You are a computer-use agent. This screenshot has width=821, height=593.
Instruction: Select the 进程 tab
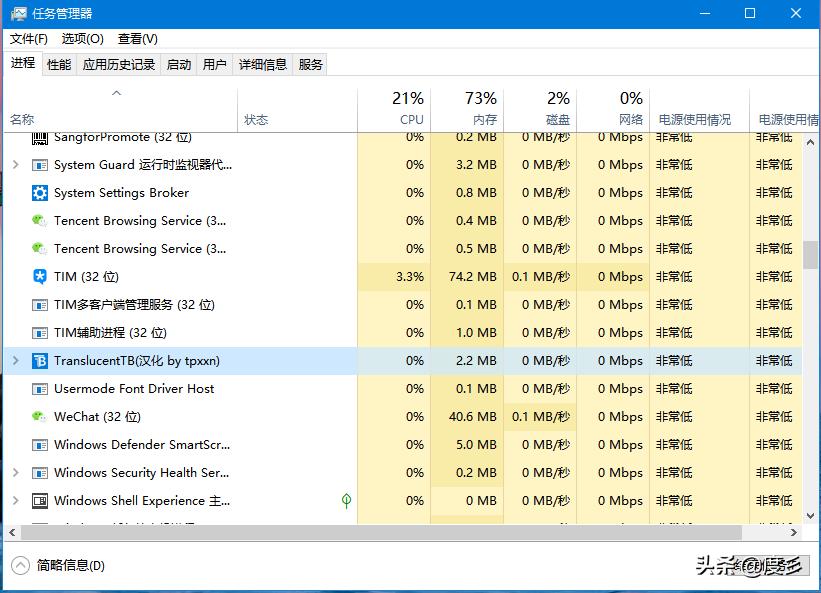click(x=23, y=63)
